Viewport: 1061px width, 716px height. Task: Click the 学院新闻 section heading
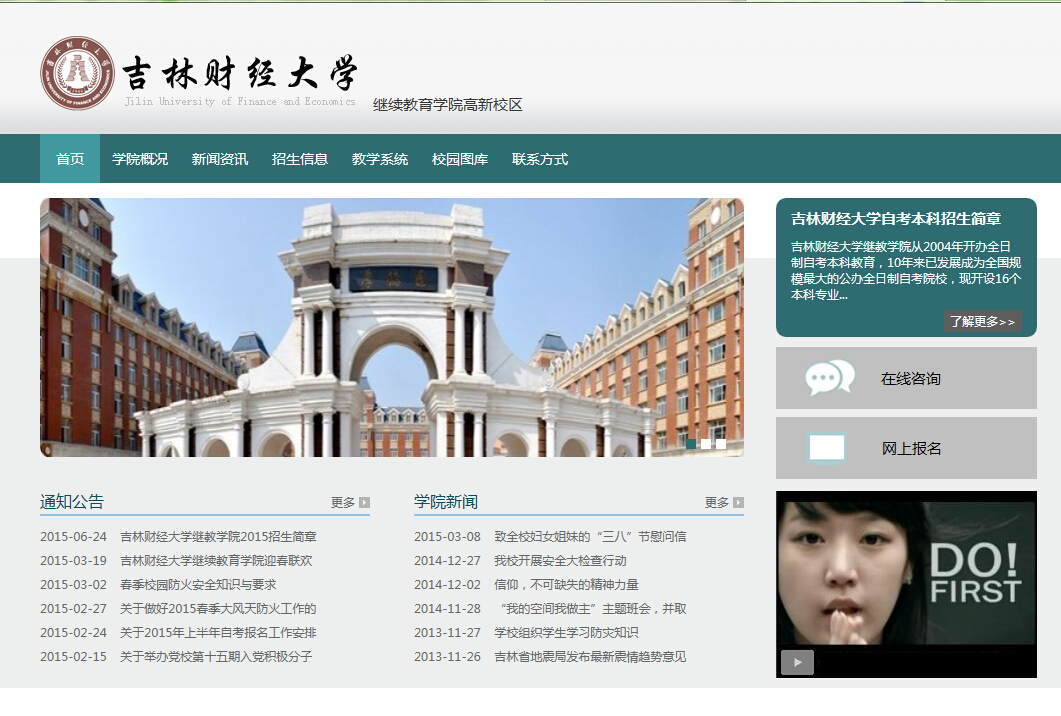coord(446,502)
